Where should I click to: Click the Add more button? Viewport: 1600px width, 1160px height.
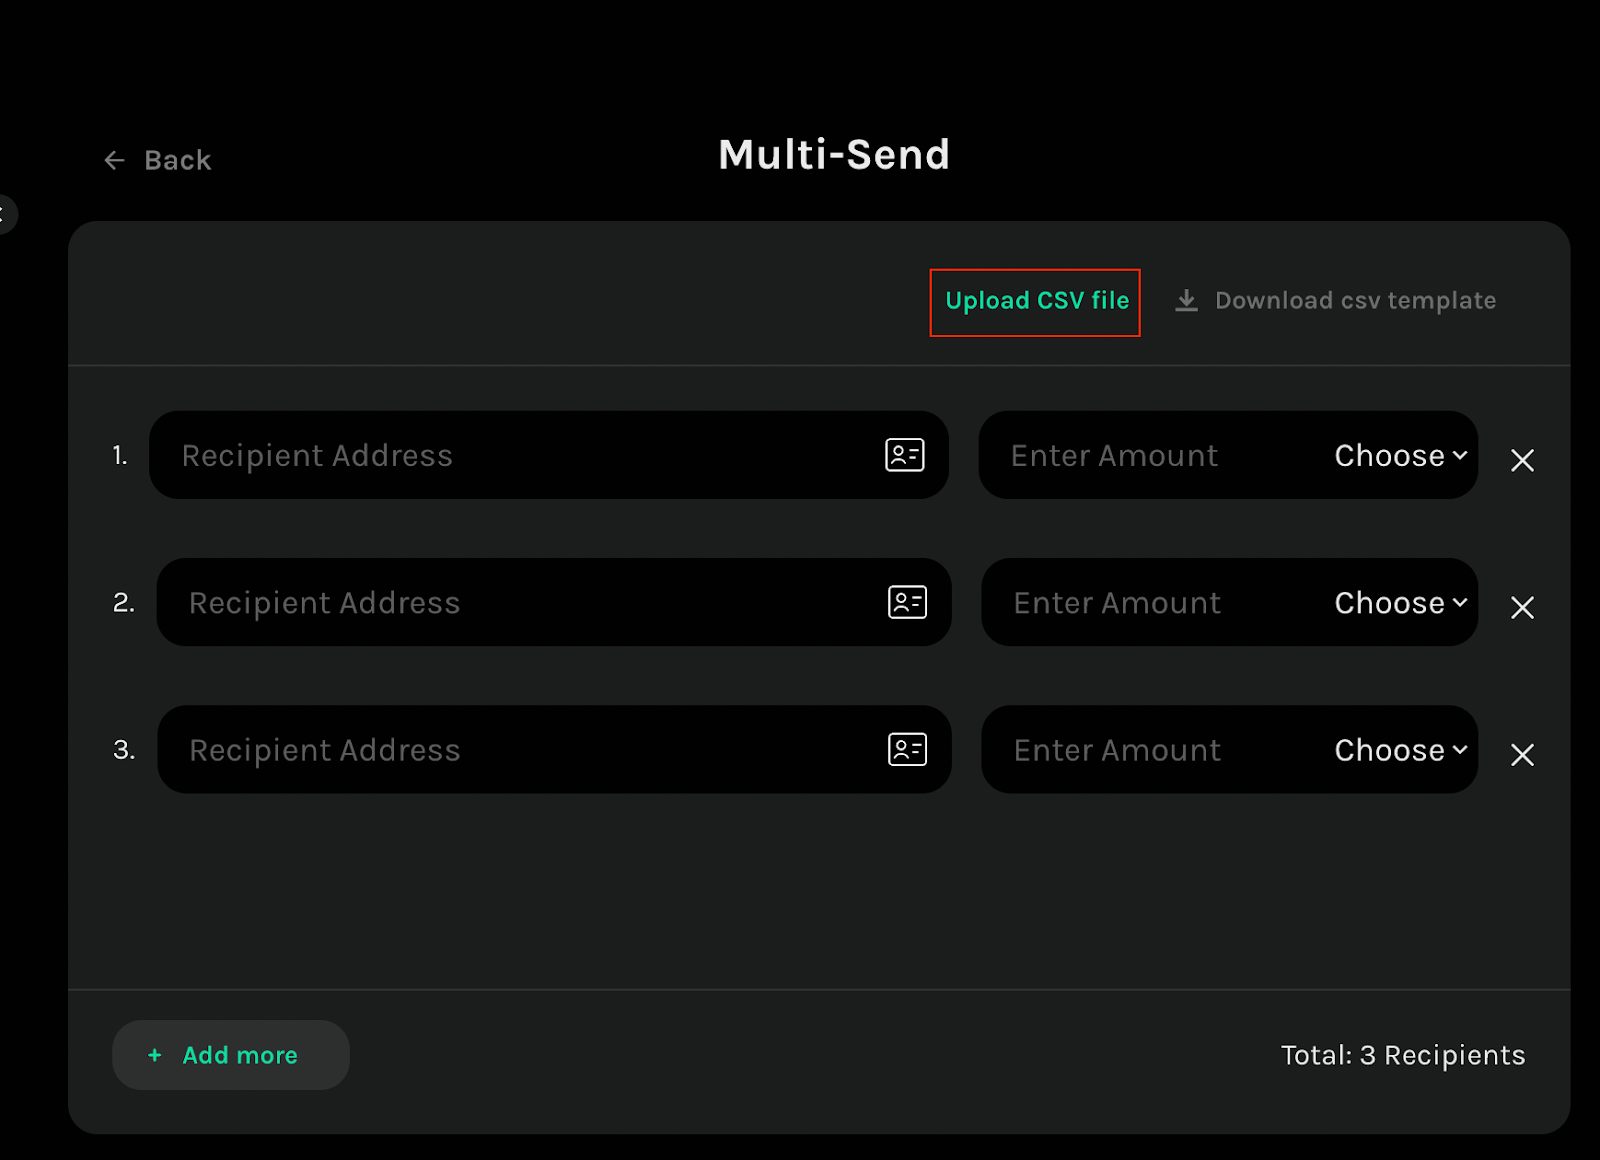[x=231, y=1055]
